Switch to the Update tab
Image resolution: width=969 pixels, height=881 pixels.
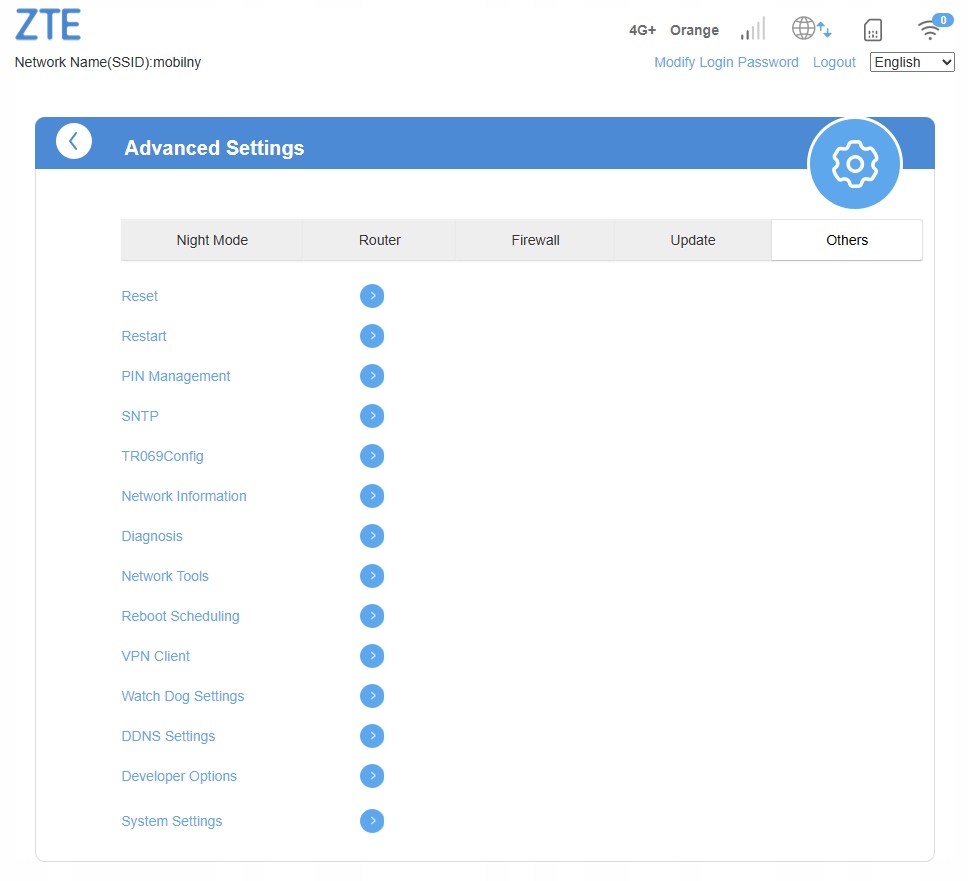tap(693, 240)
